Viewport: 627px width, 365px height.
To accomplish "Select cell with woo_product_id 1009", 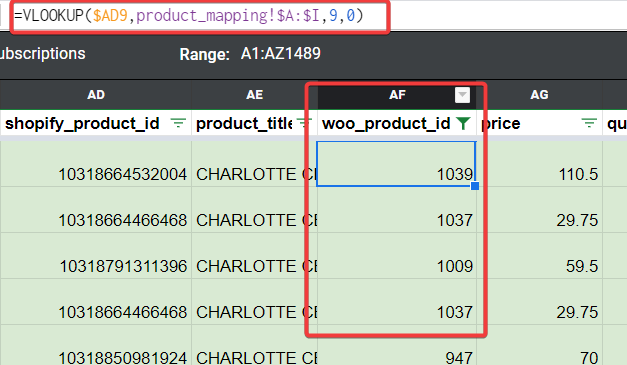I will (397, 256).
